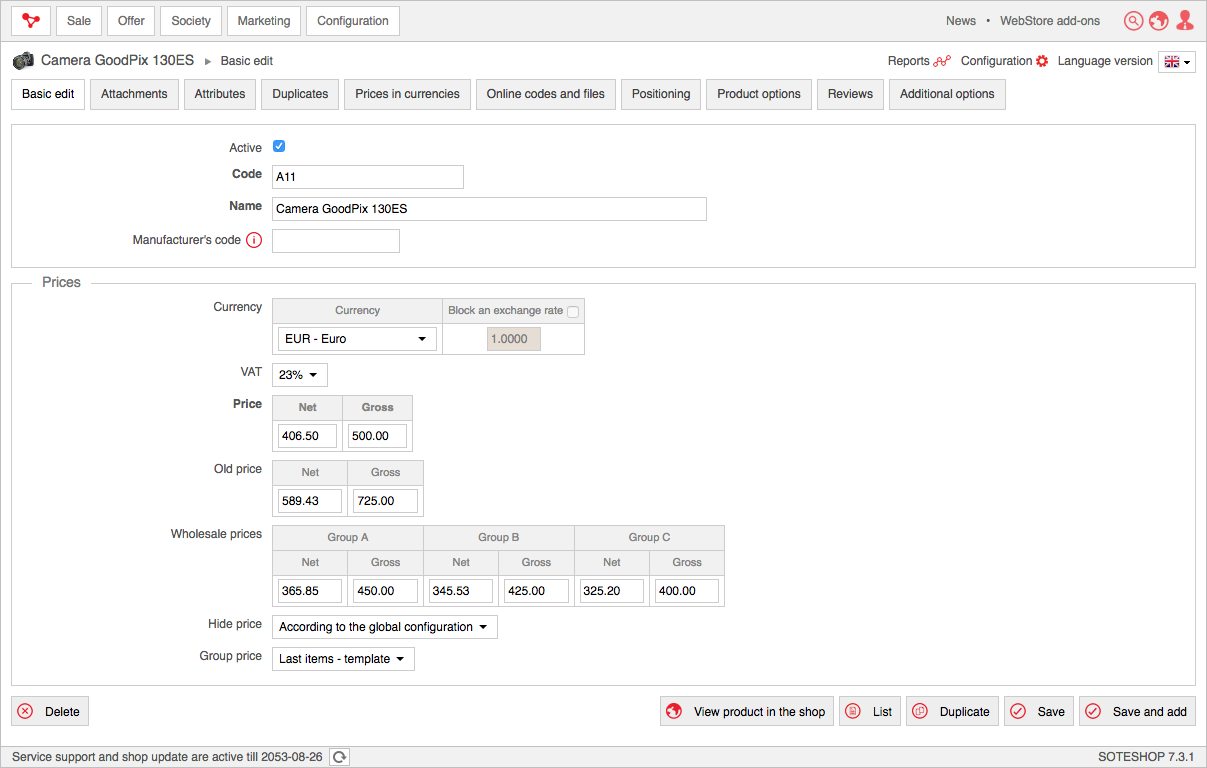The height and width of the screenshot is (768, 1207).
Task: Open the Configuration top menu
Action: tap(353, 21)
